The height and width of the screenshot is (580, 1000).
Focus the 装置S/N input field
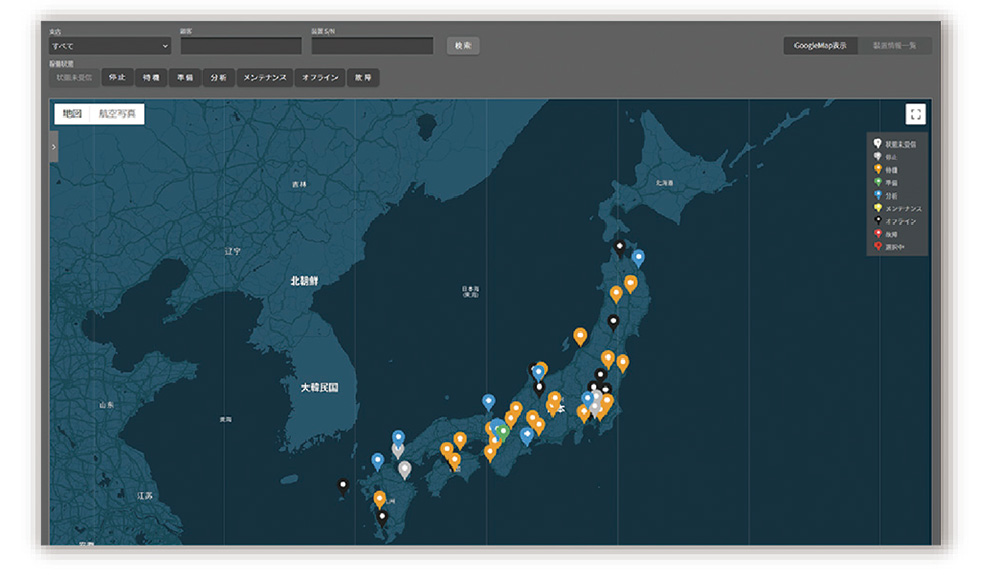click(x=372, y=46)
